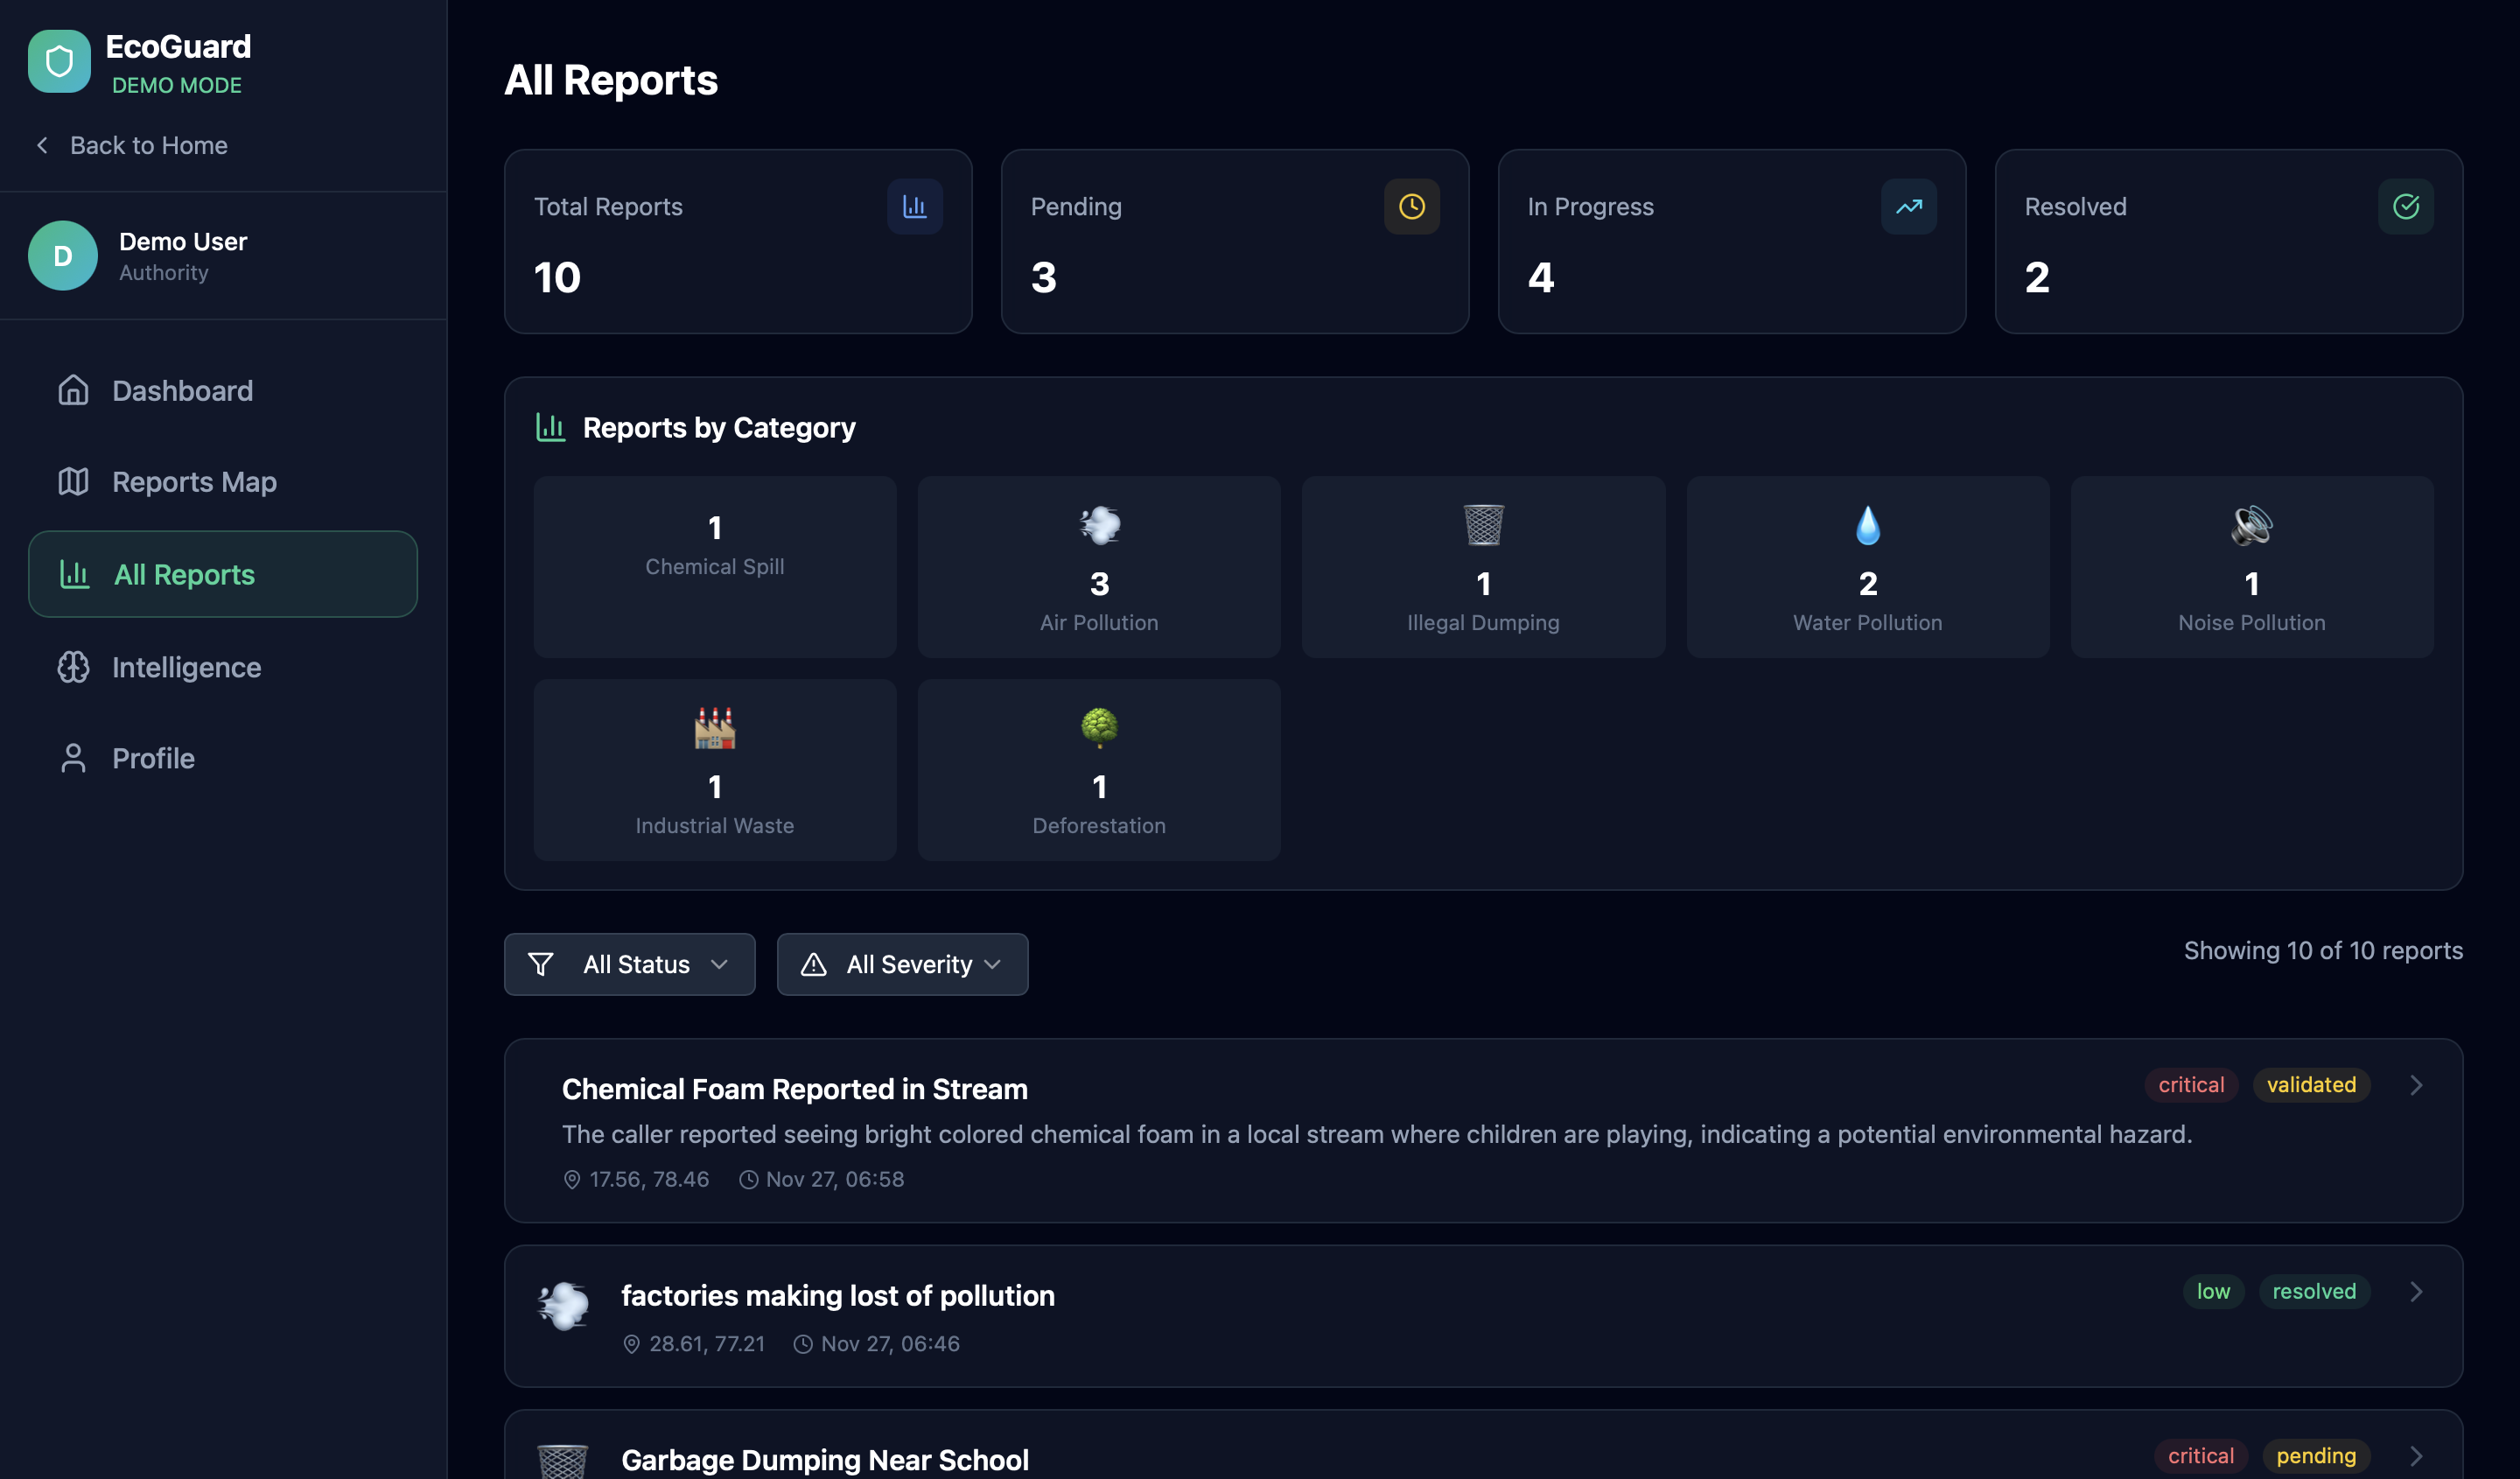Open the Garbage Dumping Near School report
2520x1479 pixels.
point(825,1459)
